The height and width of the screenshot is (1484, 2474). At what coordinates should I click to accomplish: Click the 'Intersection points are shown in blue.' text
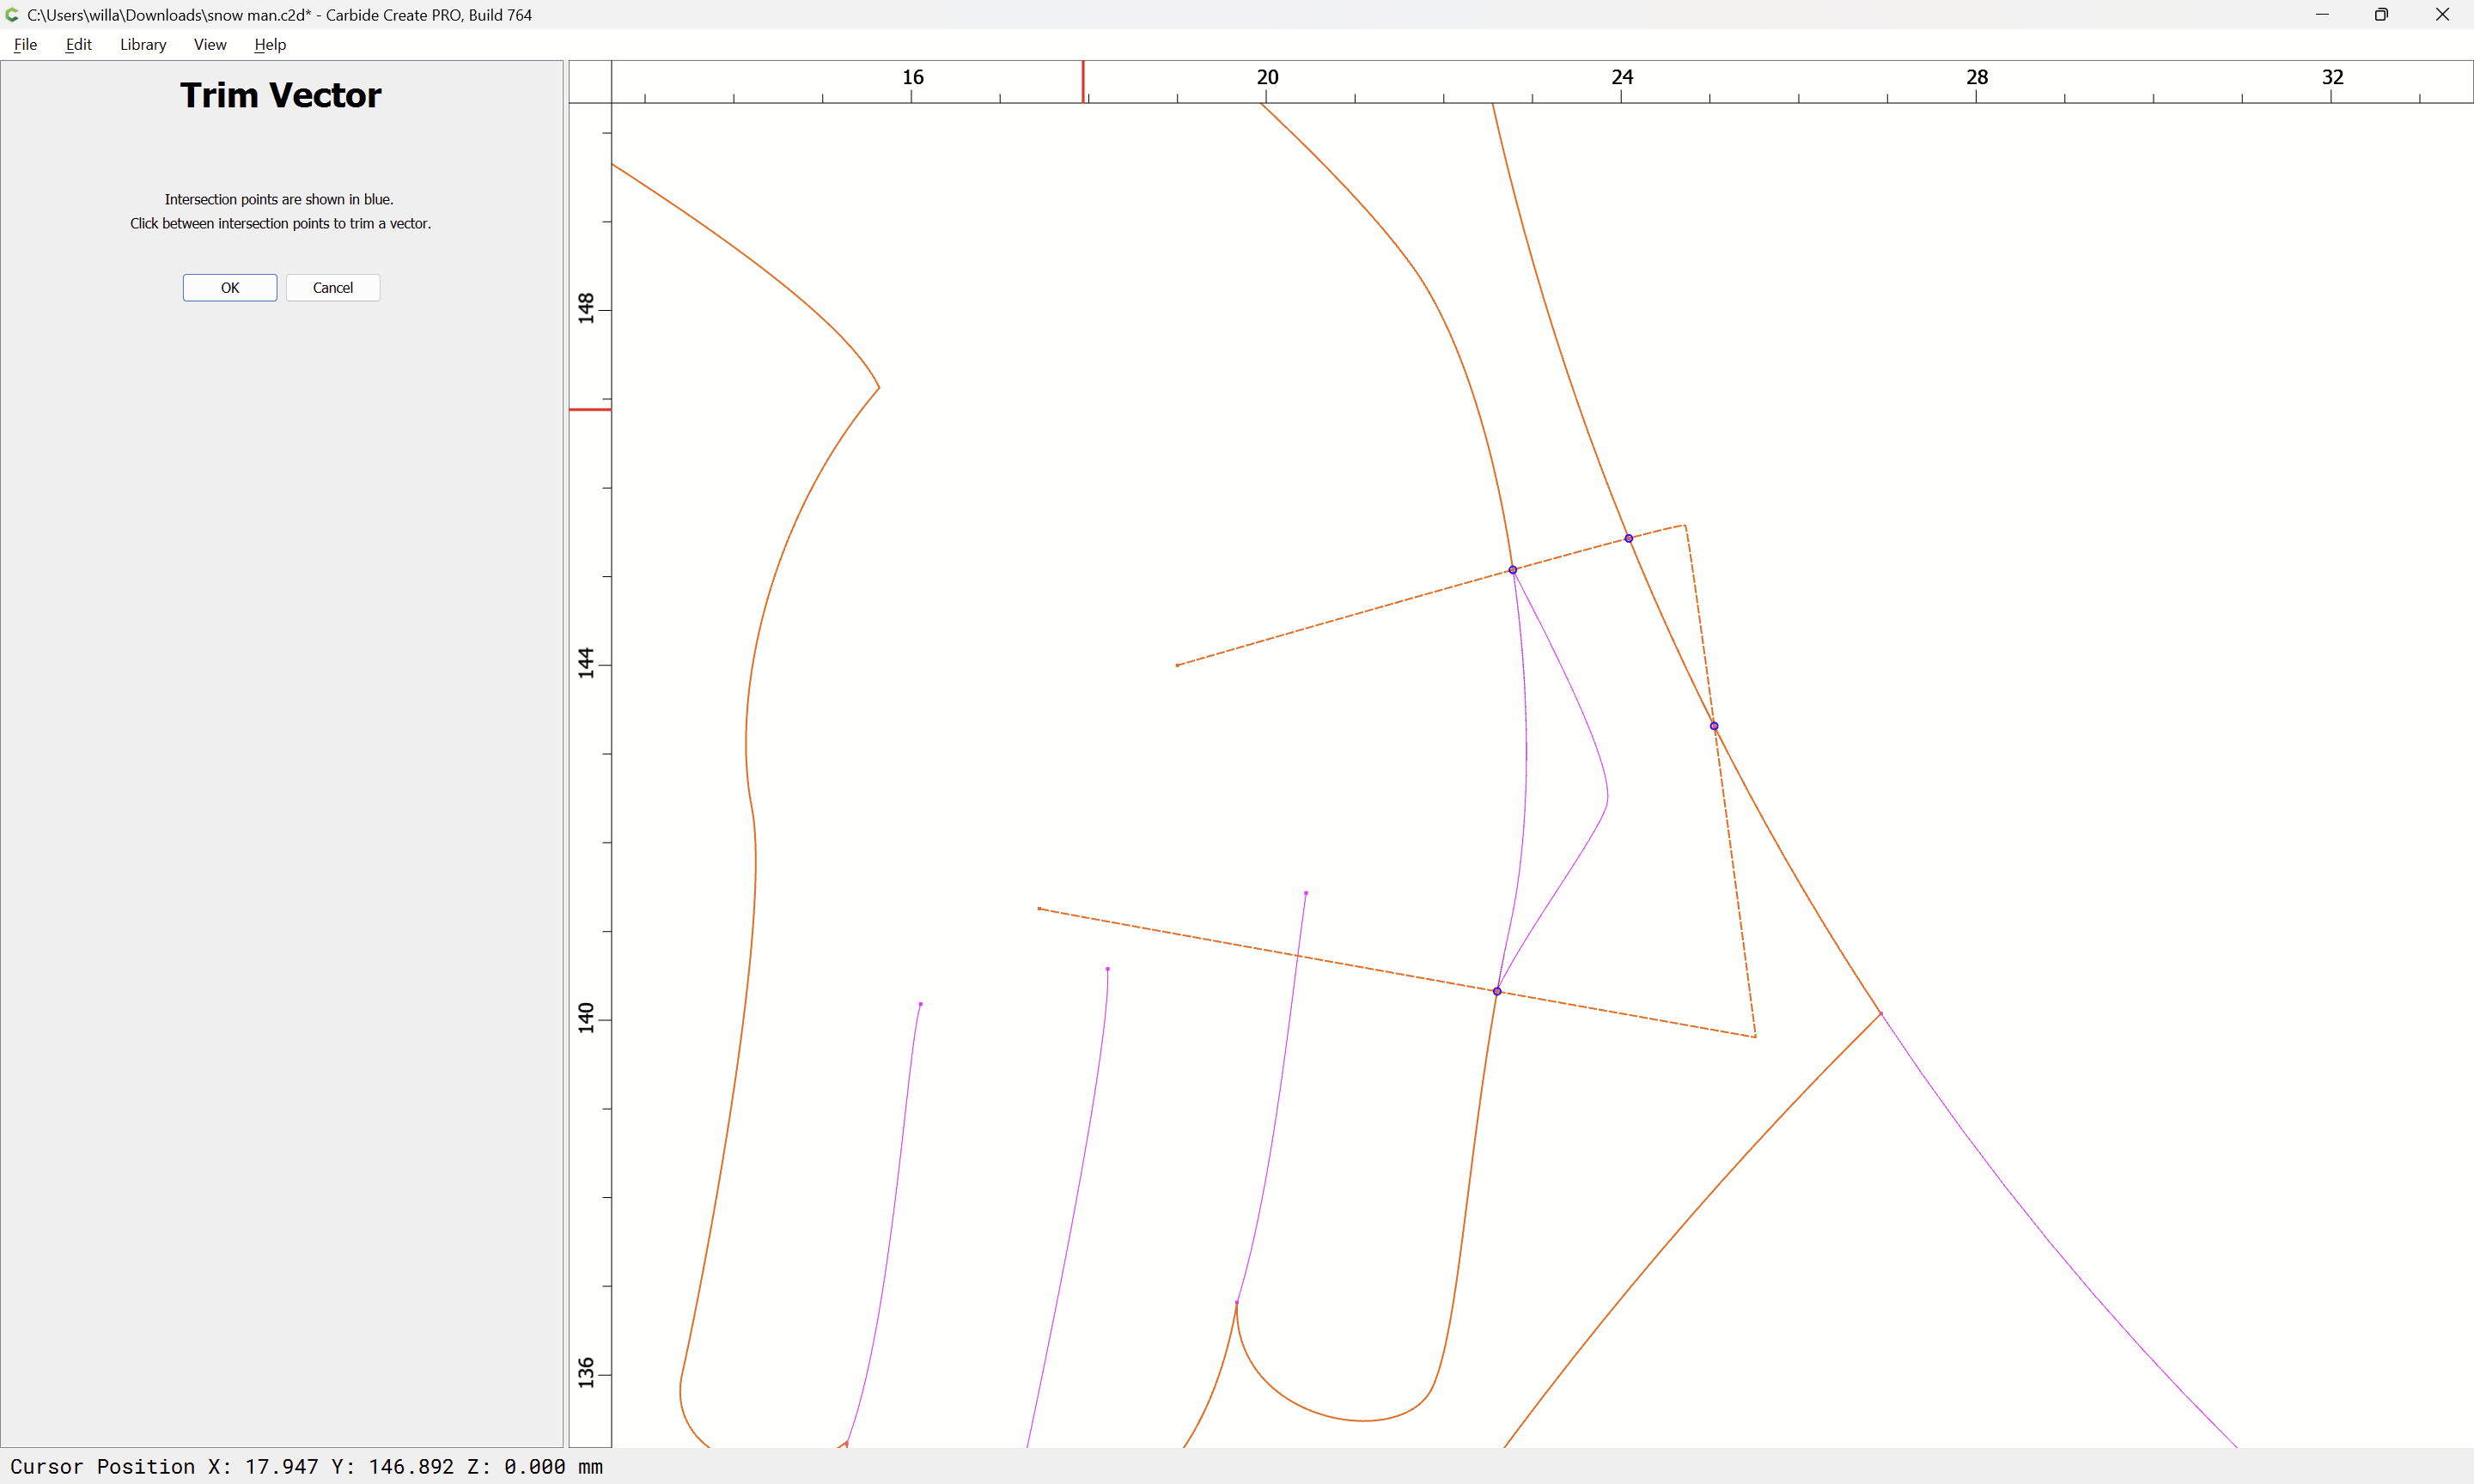tap(279, 200)
